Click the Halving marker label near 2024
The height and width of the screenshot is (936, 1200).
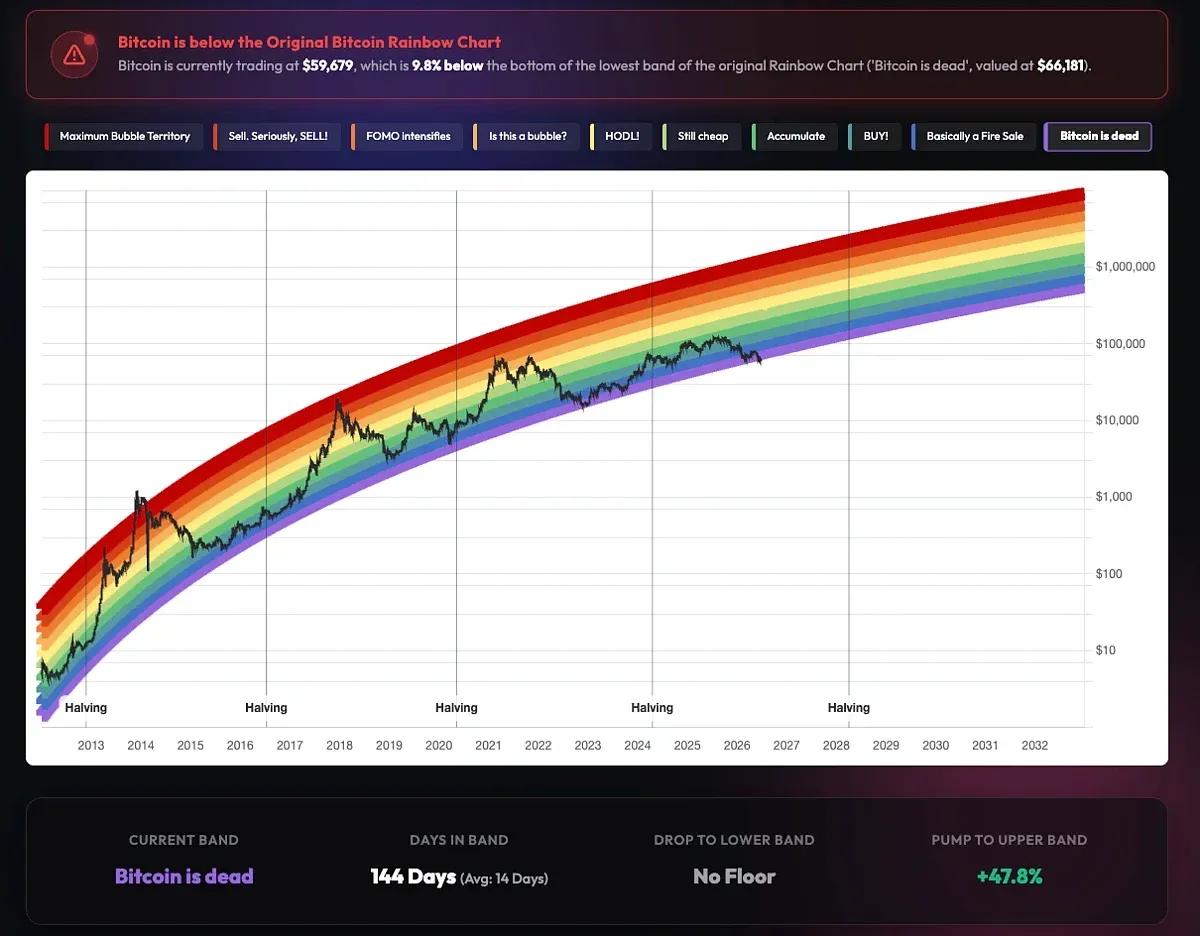click(652, 708)
